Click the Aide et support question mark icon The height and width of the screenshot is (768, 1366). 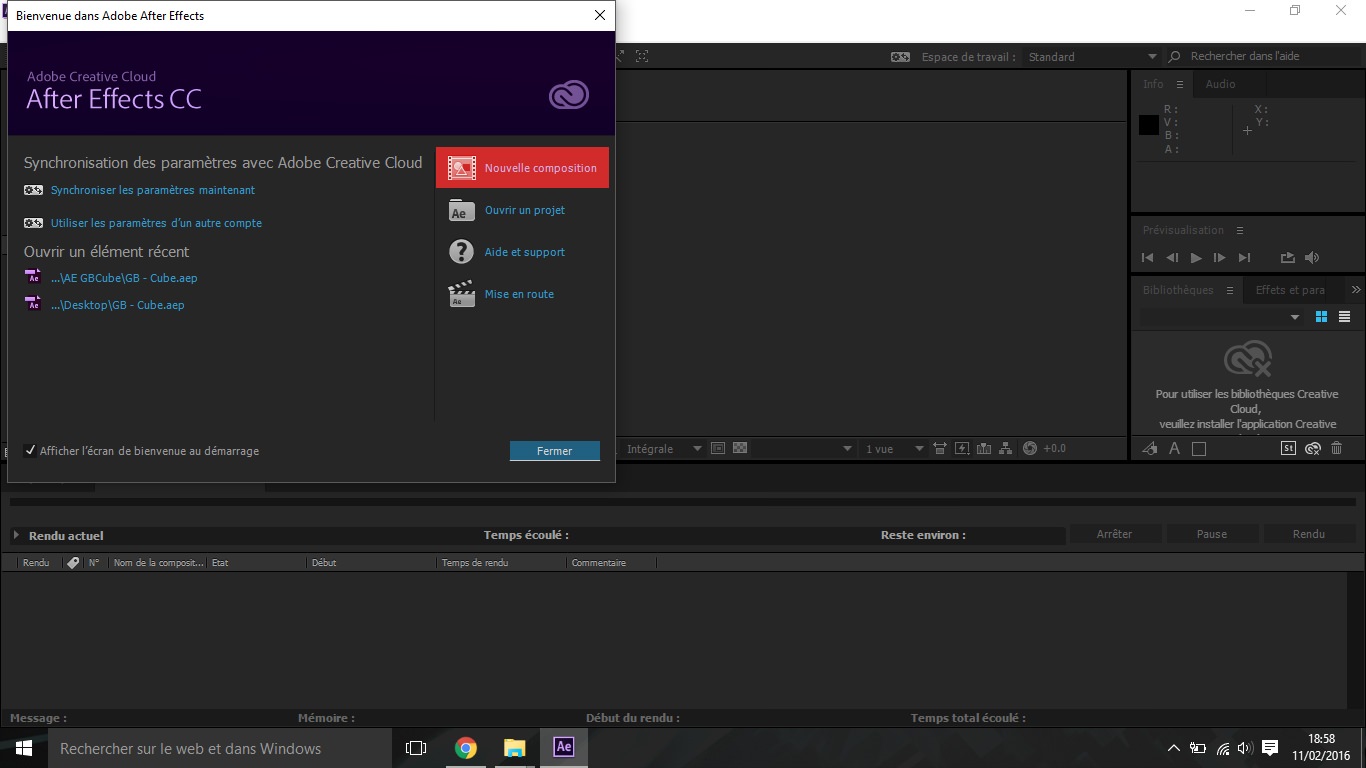point(461,252)
